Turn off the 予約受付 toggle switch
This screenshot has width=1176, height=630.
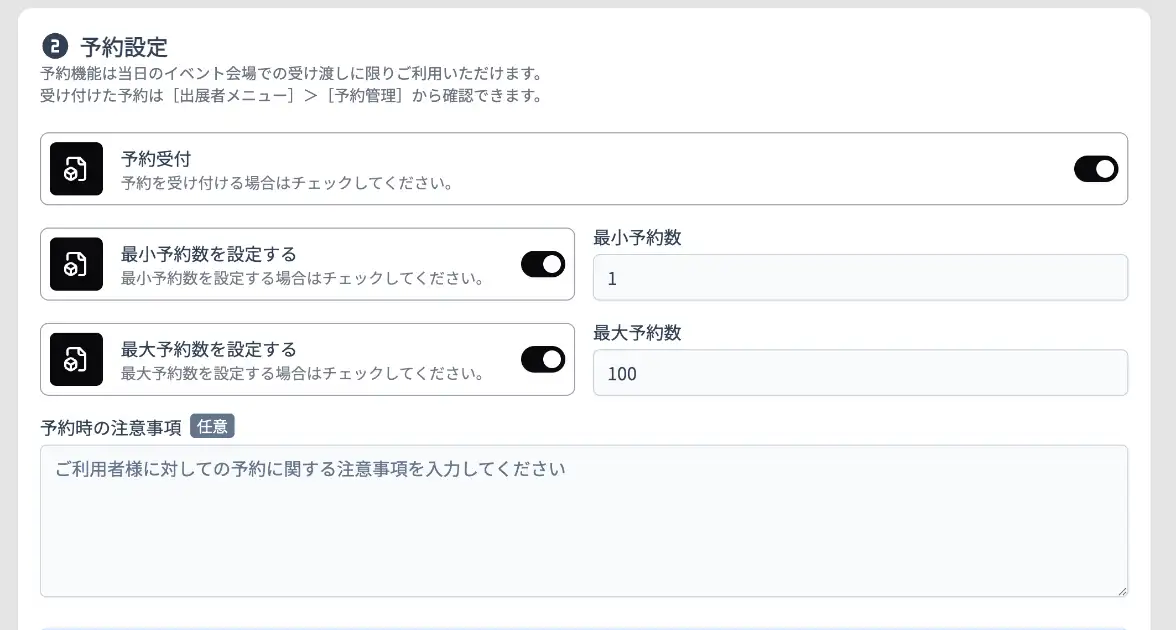(x=1095, y=169)
